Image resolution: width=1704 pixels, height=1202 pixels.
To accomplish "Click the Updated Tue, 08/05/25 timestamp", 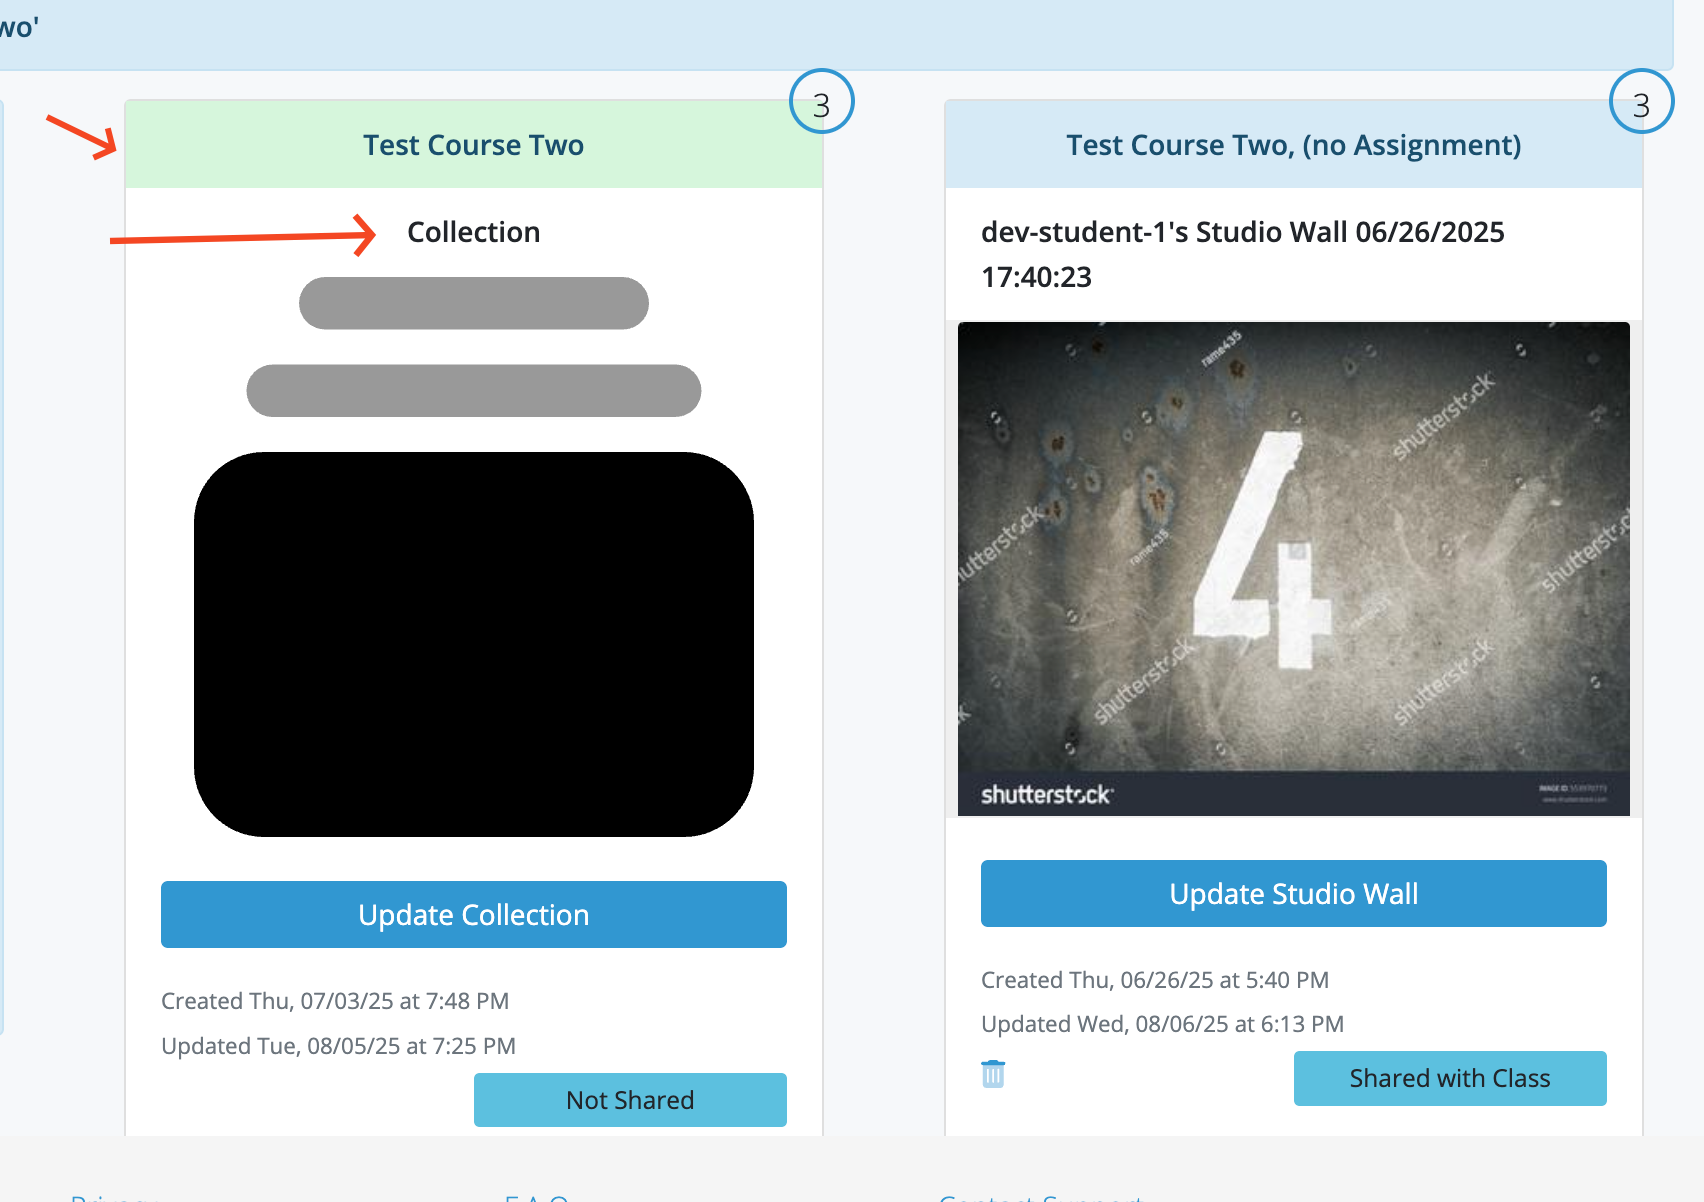I will (338, 1046).
